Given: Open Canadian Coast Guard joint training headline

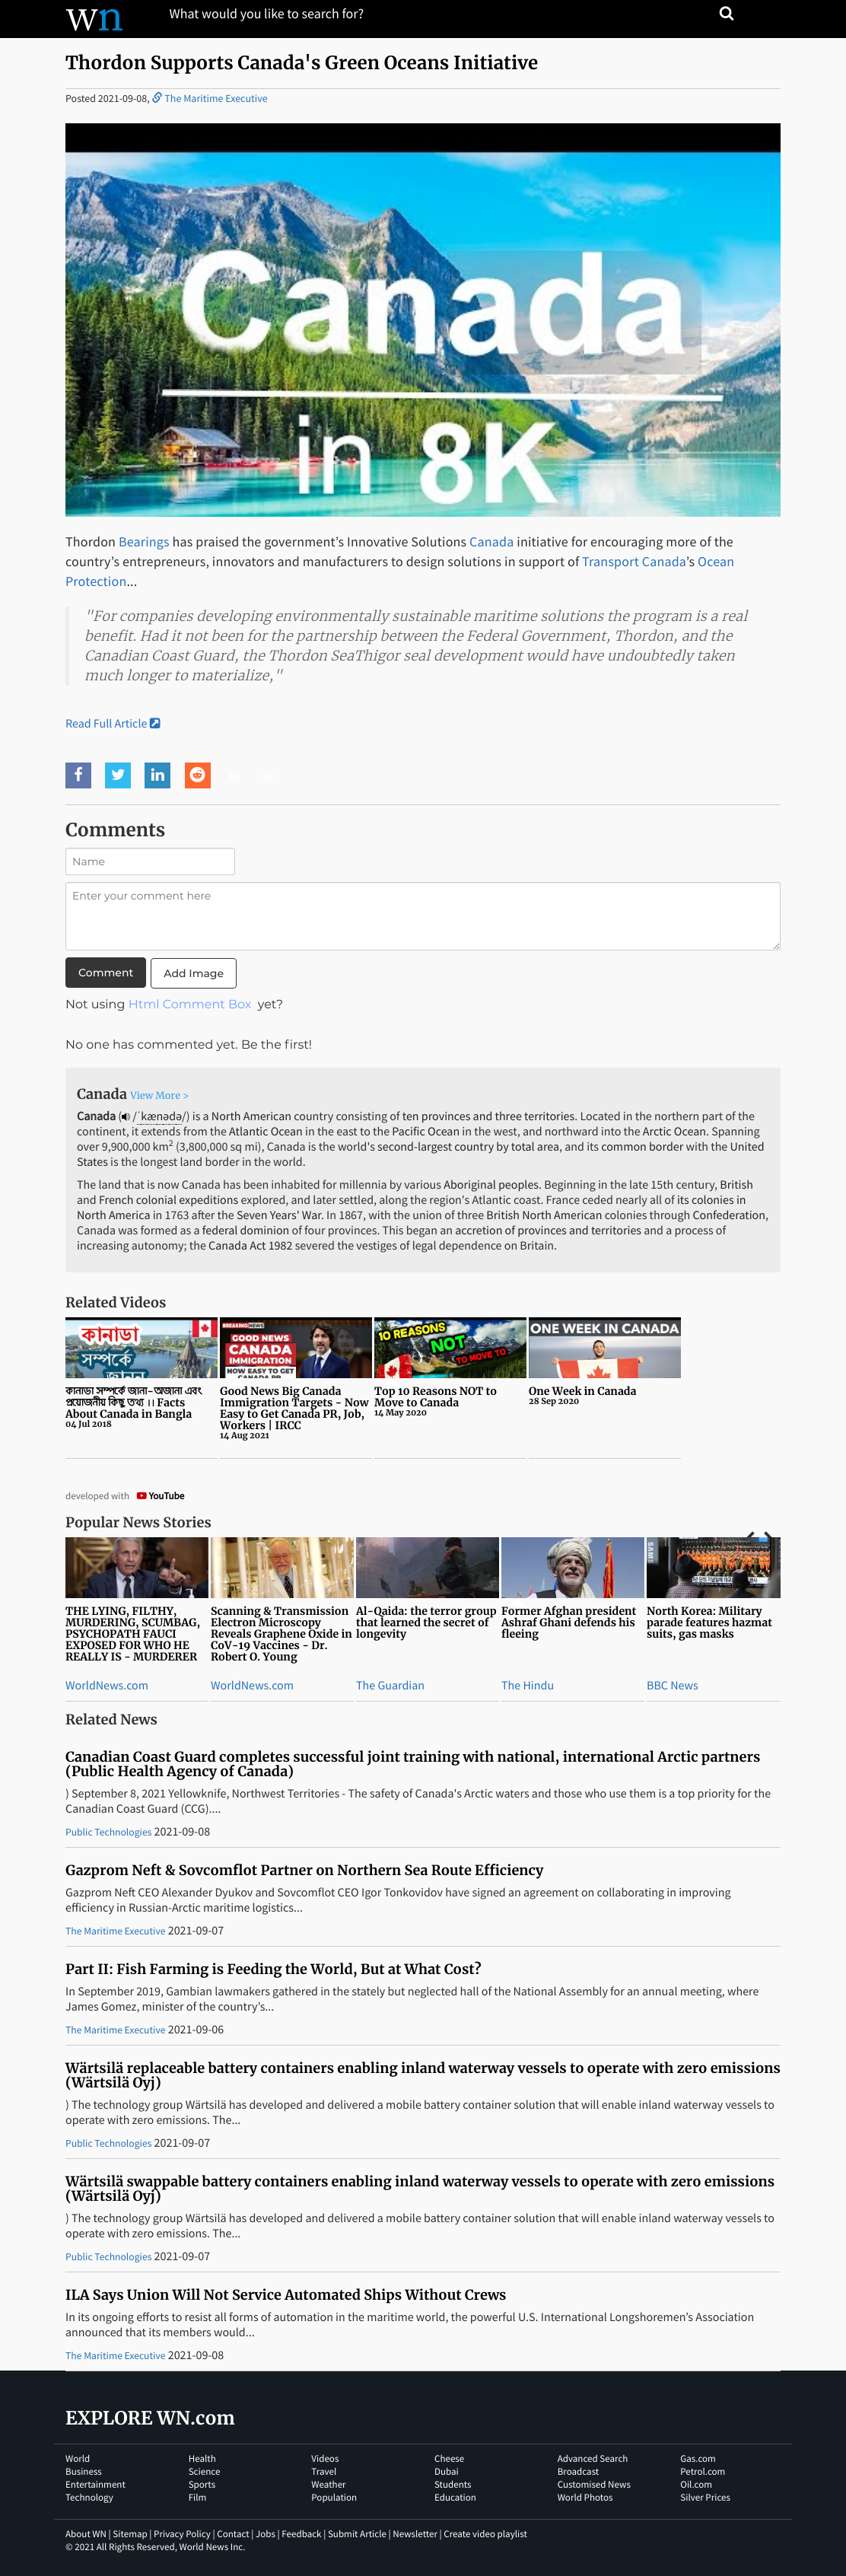Looking at the screenshot, I should coord(412,1764).
